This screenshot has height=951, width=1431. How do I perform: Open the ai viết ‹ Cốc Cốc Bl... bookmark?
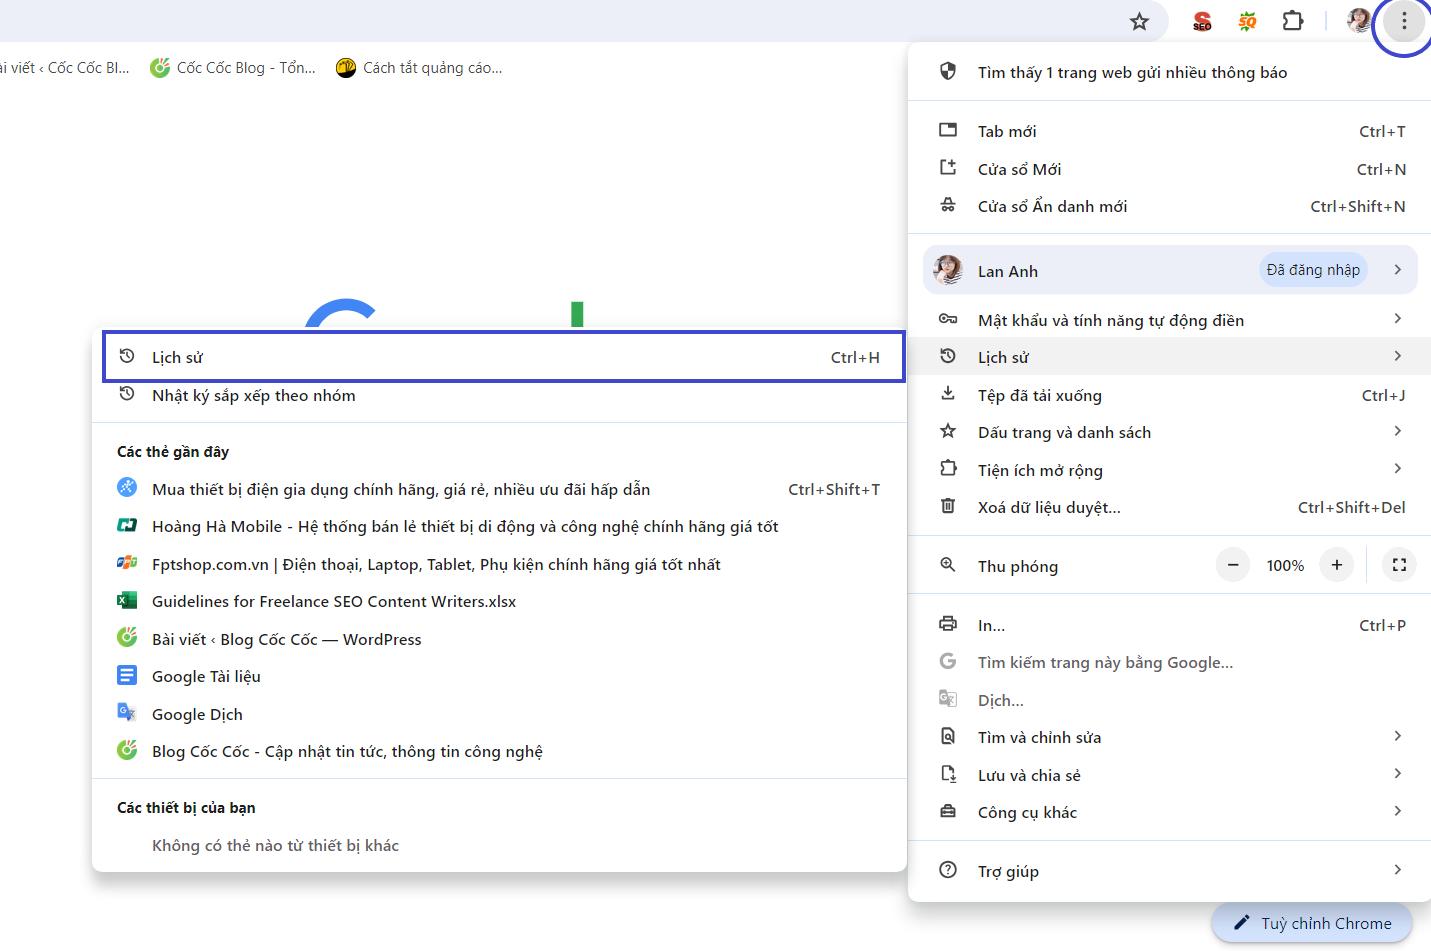coord(64,68)
